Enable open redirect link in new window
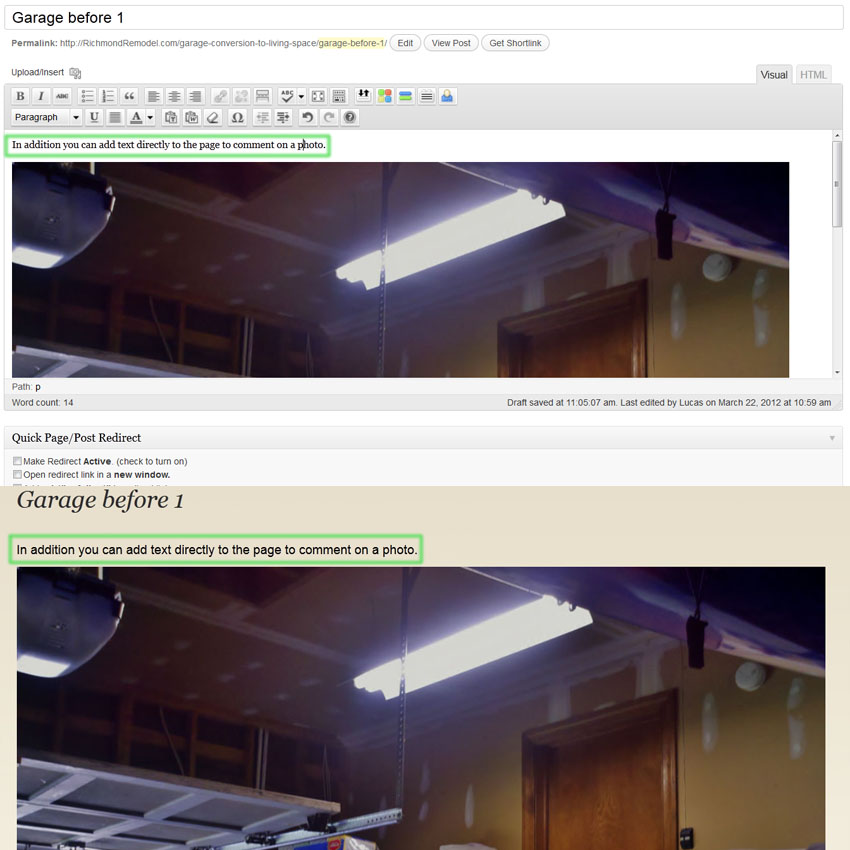Screen dimensions: 850x850 click(x=16, y=474)
